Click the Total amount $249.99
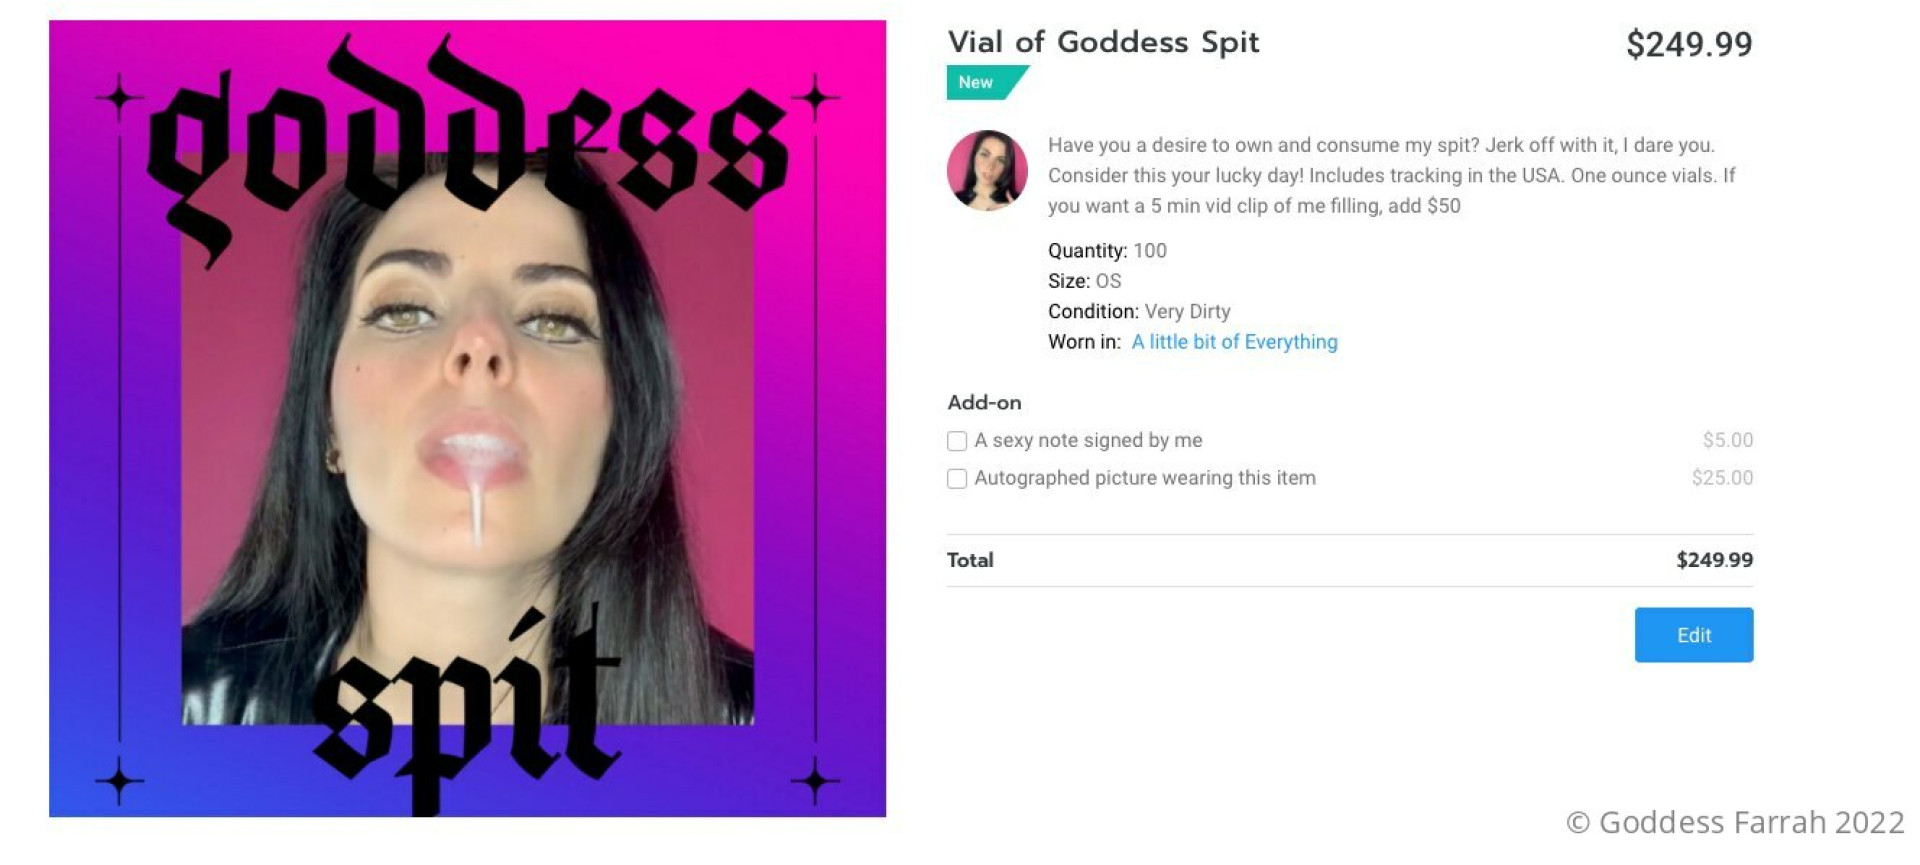The image size is (1920, 865). coord(1714,560)
